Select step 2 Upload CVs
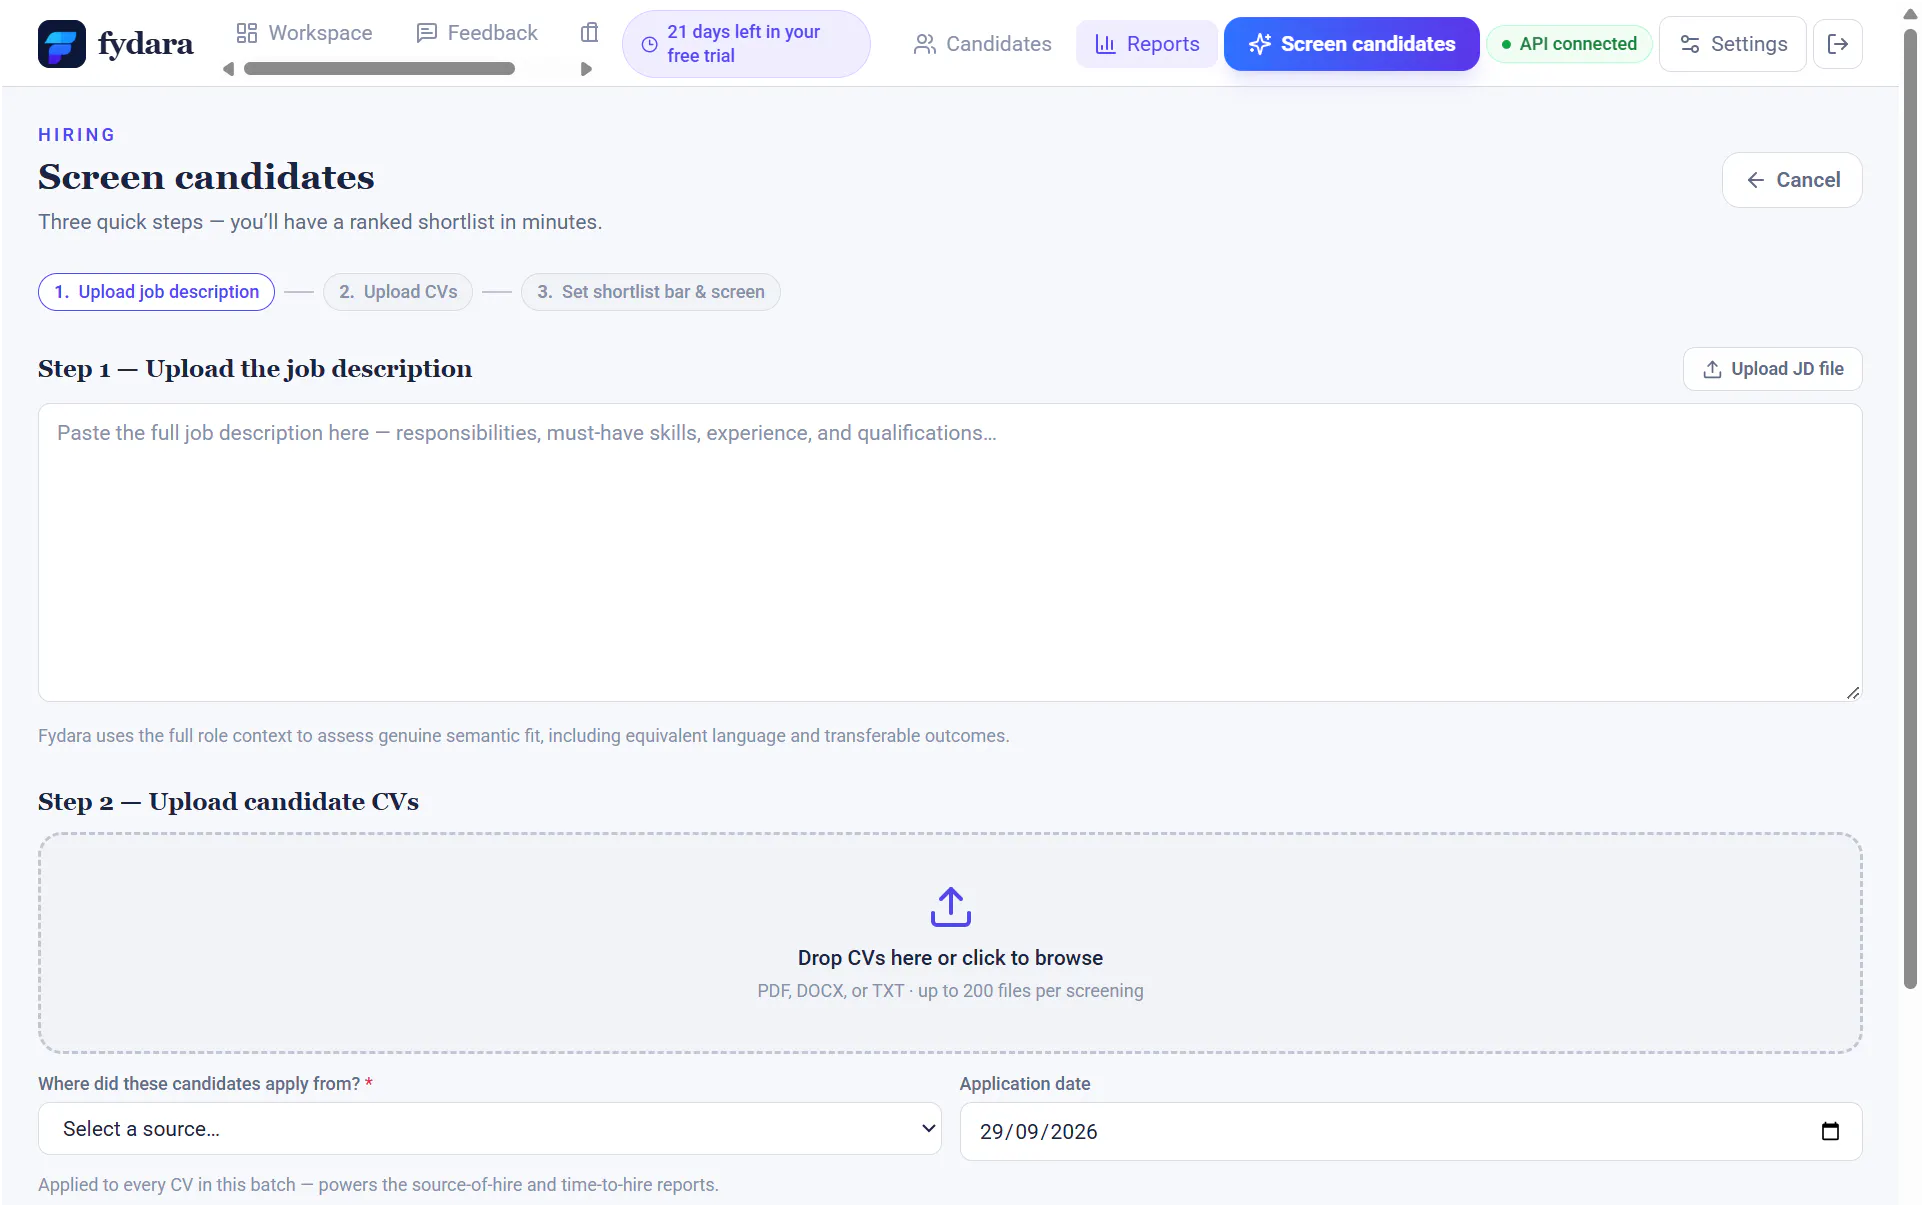Screen dimensions: 1924x1205 (x=398, y=292)
